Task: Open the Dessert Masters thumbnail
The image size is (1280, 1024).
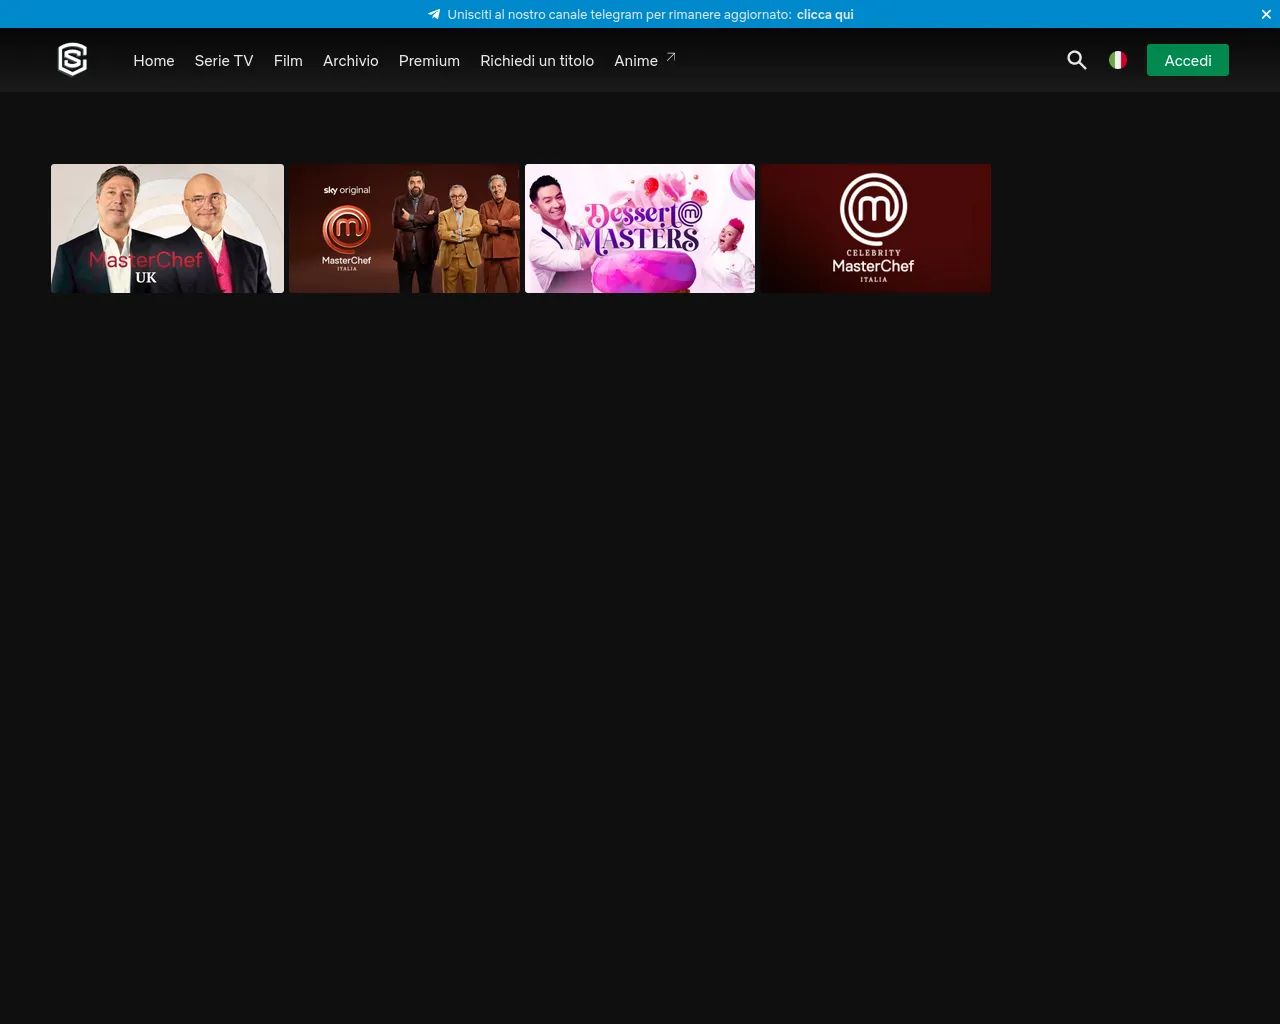Action: click(640, 228)
